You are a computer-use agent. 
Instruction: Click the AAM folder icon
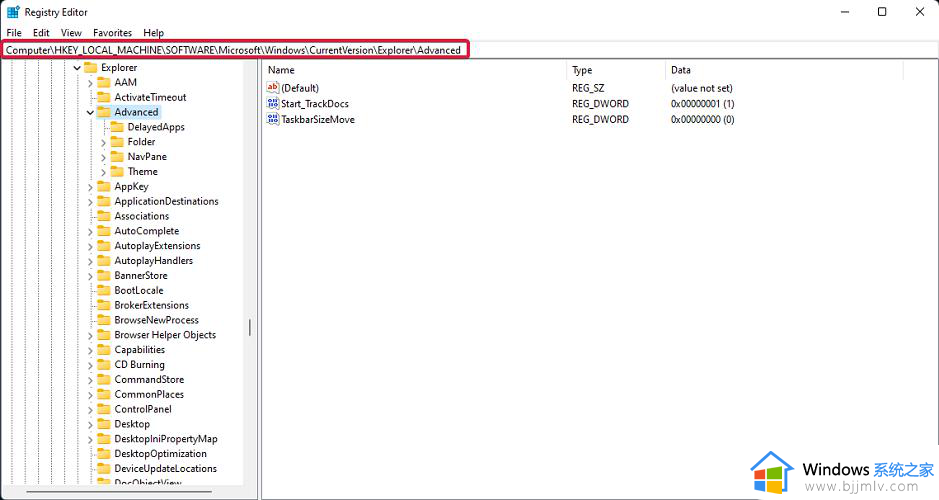pos(104,82)
